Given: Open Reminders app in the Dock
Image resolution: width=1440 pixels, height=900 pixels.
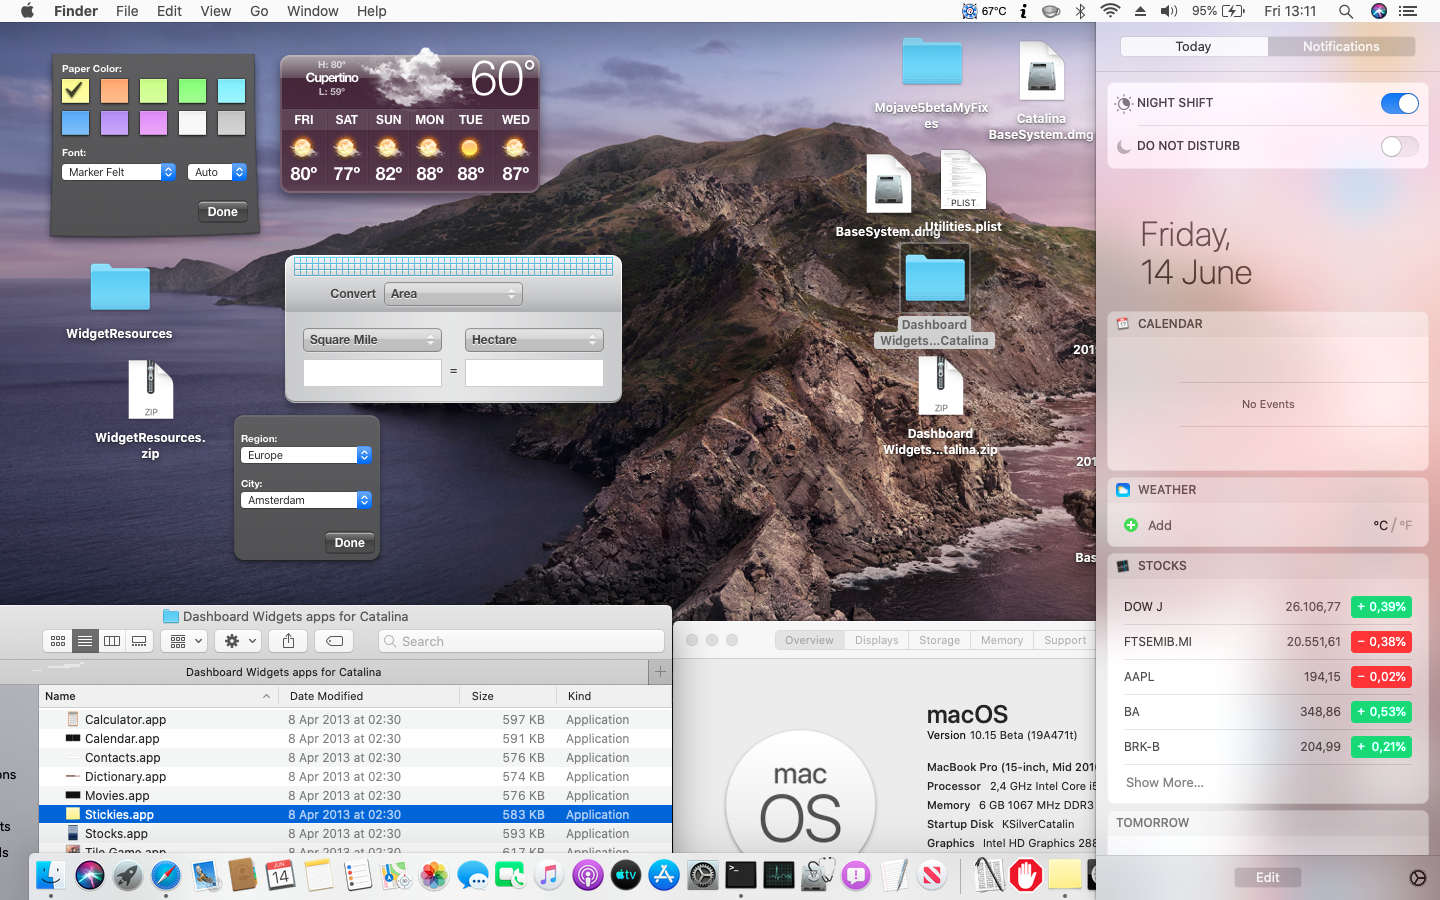Looking at the screenshot, I should coord(357,876).
